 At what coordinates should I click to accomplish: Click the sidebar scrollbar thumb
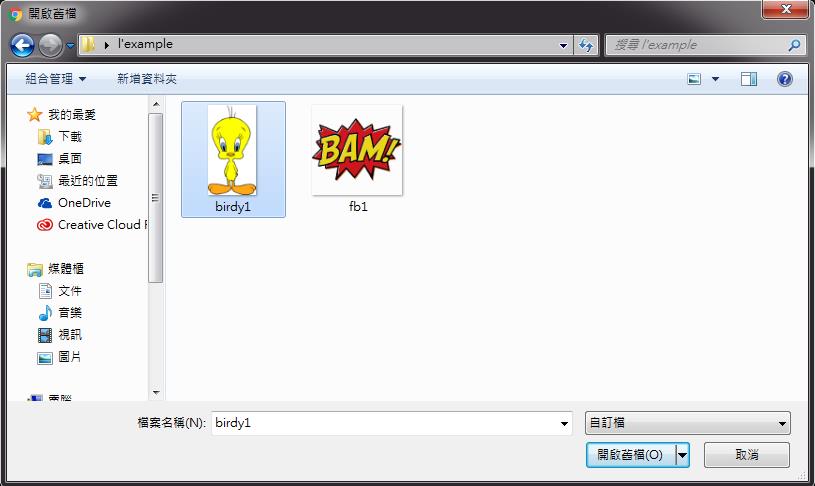(156, 198)
